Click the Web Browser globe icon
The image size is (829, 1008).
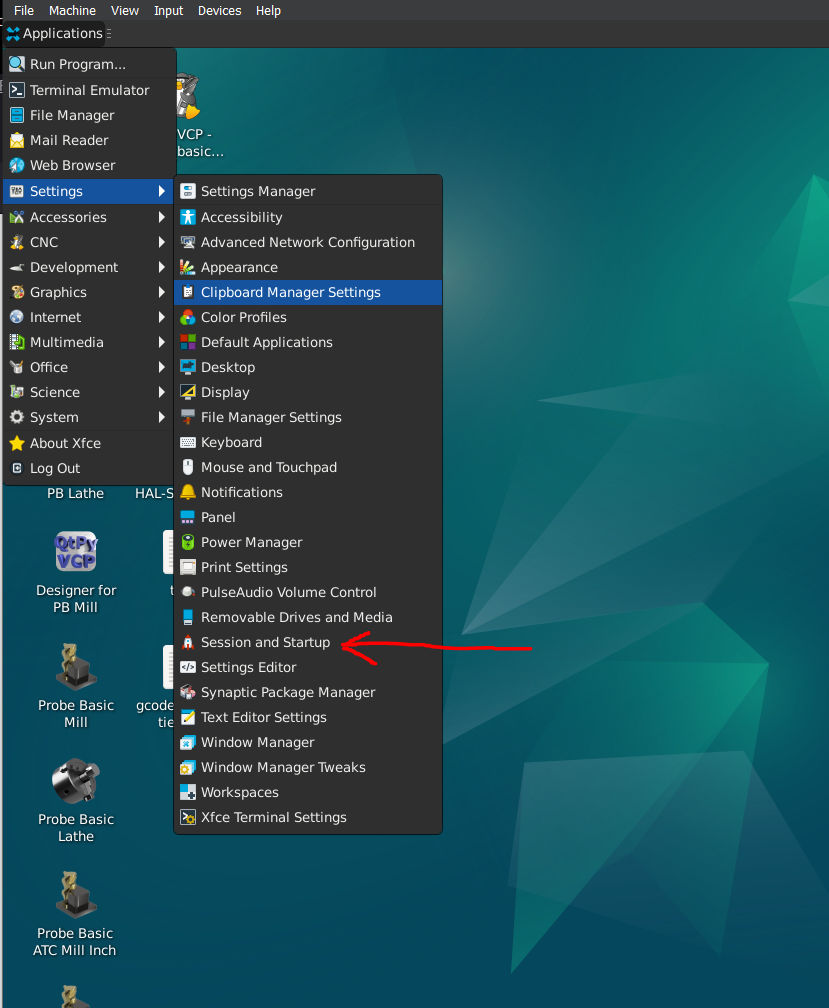[17, 165]
